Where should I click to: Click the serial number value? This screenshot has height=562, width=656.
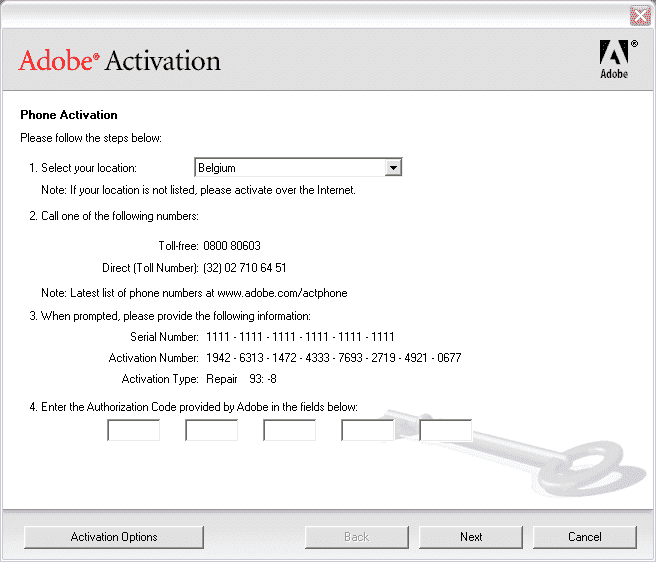300,337
